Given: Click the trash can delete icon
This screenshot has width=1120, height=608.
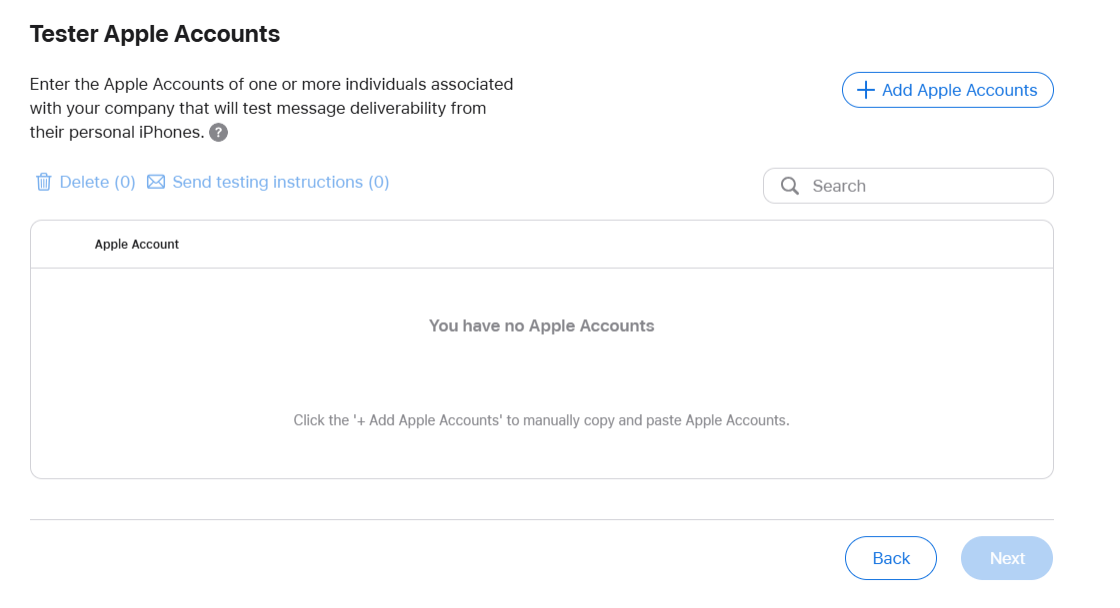Looking at the screenshot, I should click(x=44, y=182).
